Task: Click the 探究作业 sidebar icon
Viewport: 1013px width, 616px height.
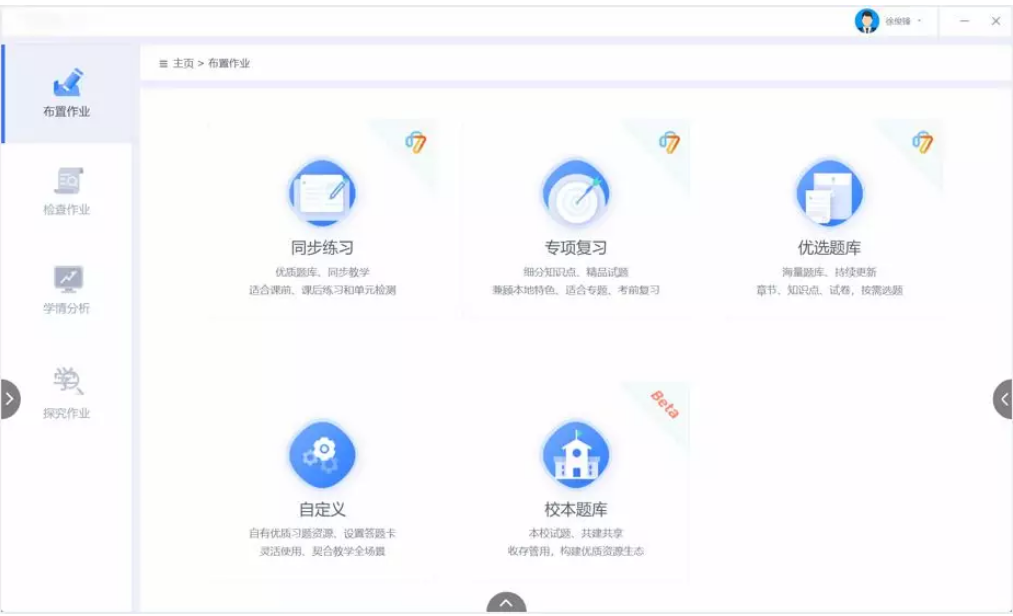Action: point(67,381)
